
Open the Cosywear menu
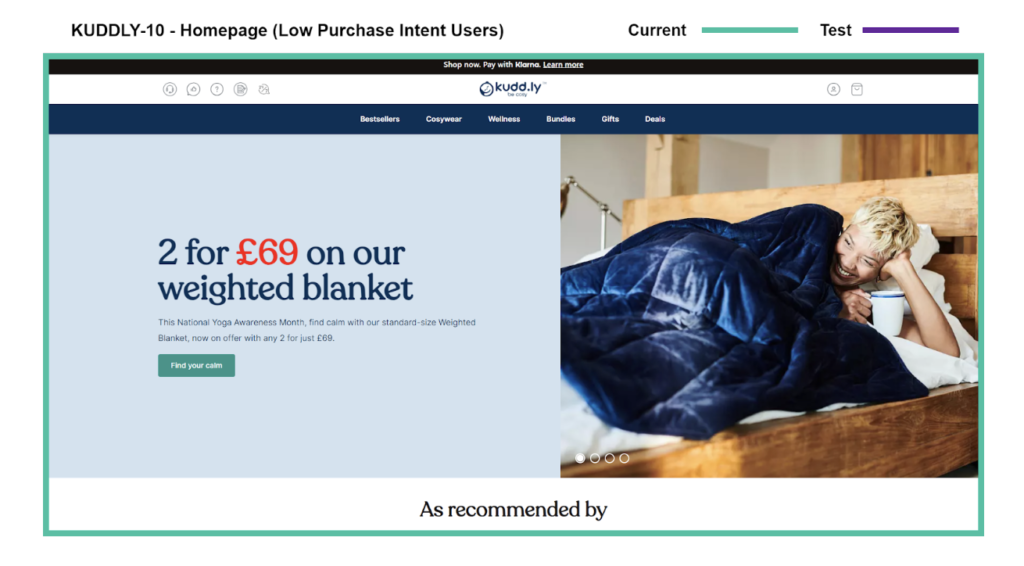443,119
